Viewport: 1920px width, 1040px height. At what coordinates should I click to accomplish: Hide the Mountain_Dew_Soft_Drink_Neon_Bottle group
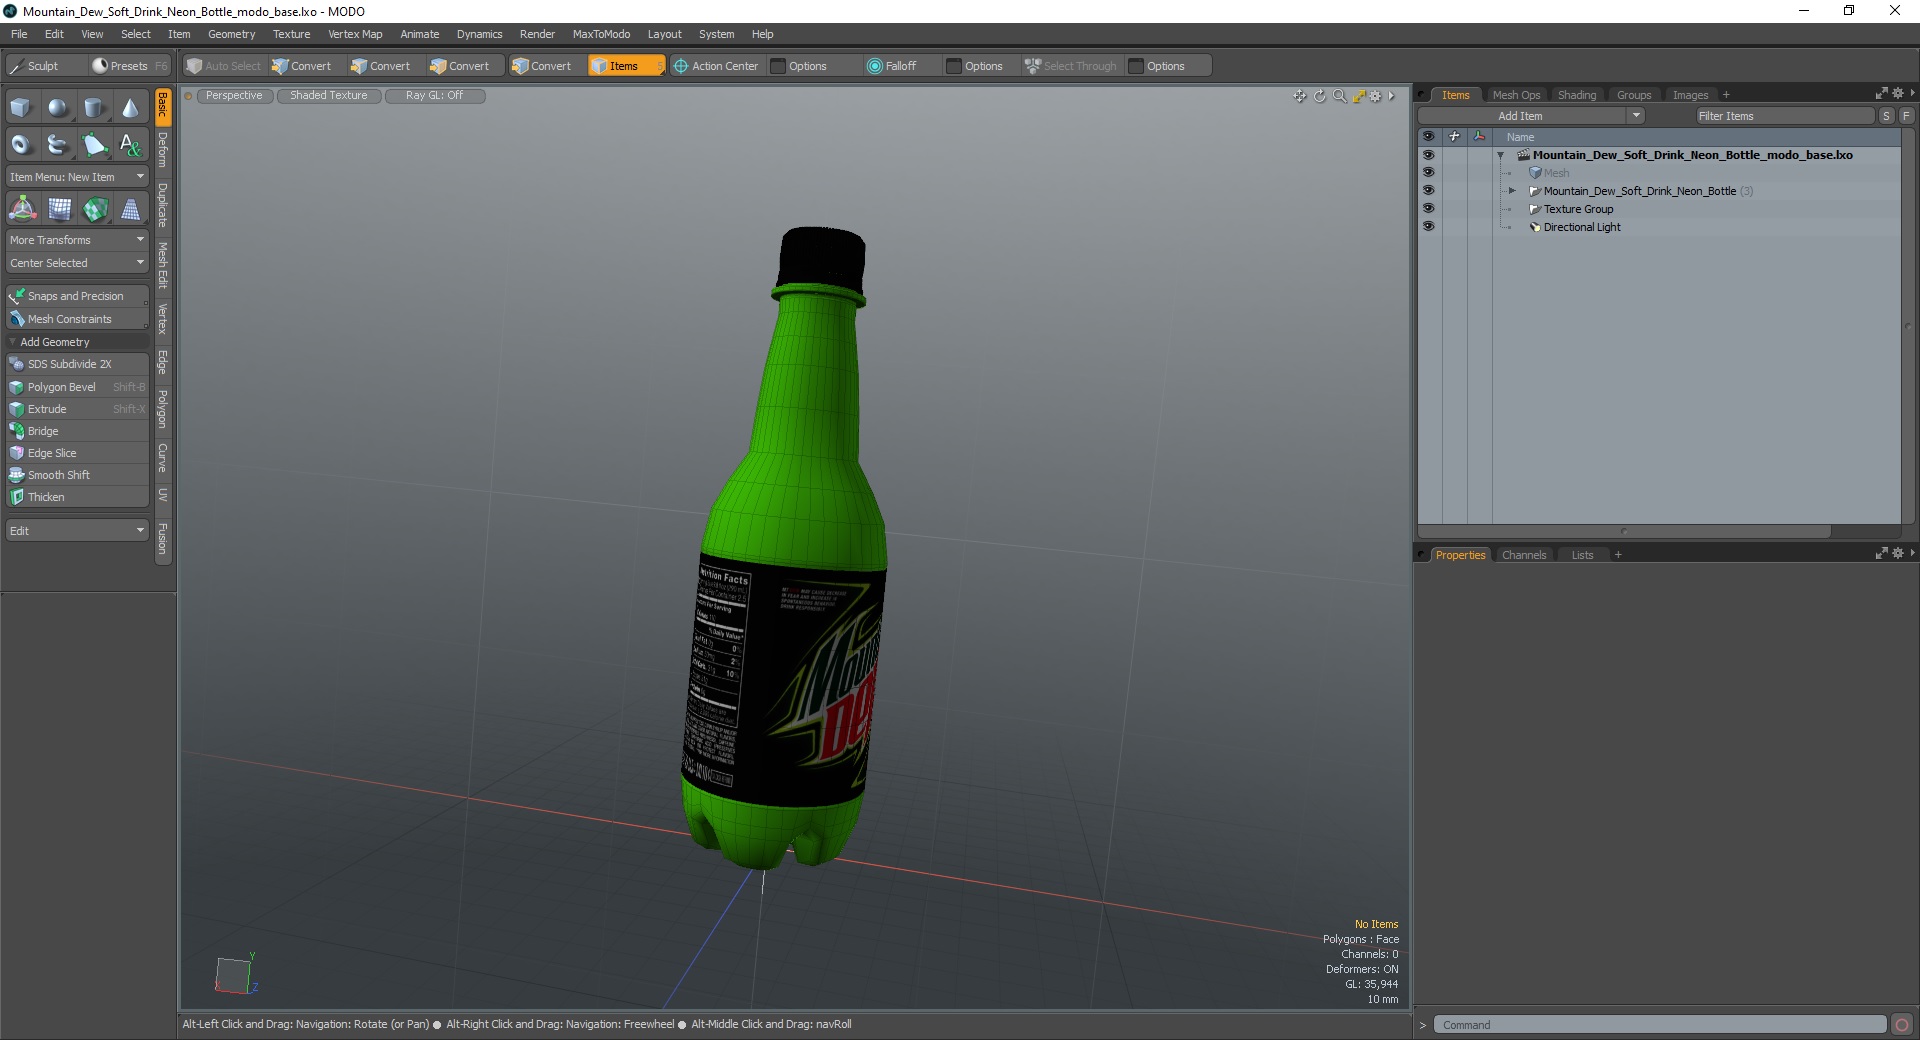[x=1428, y=191]
